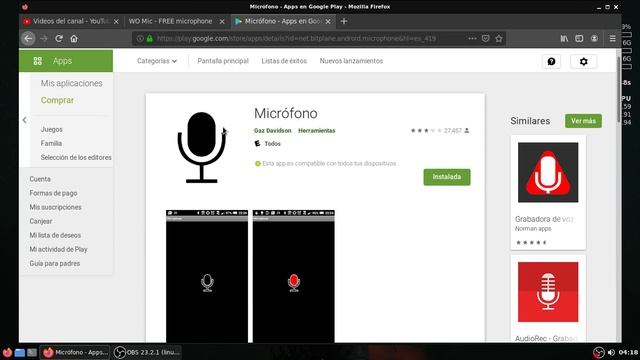Image resolution: width=640 pixels, height=360 pixels.
Task: Open Mi lista de deseos
Action: [55, 235]
